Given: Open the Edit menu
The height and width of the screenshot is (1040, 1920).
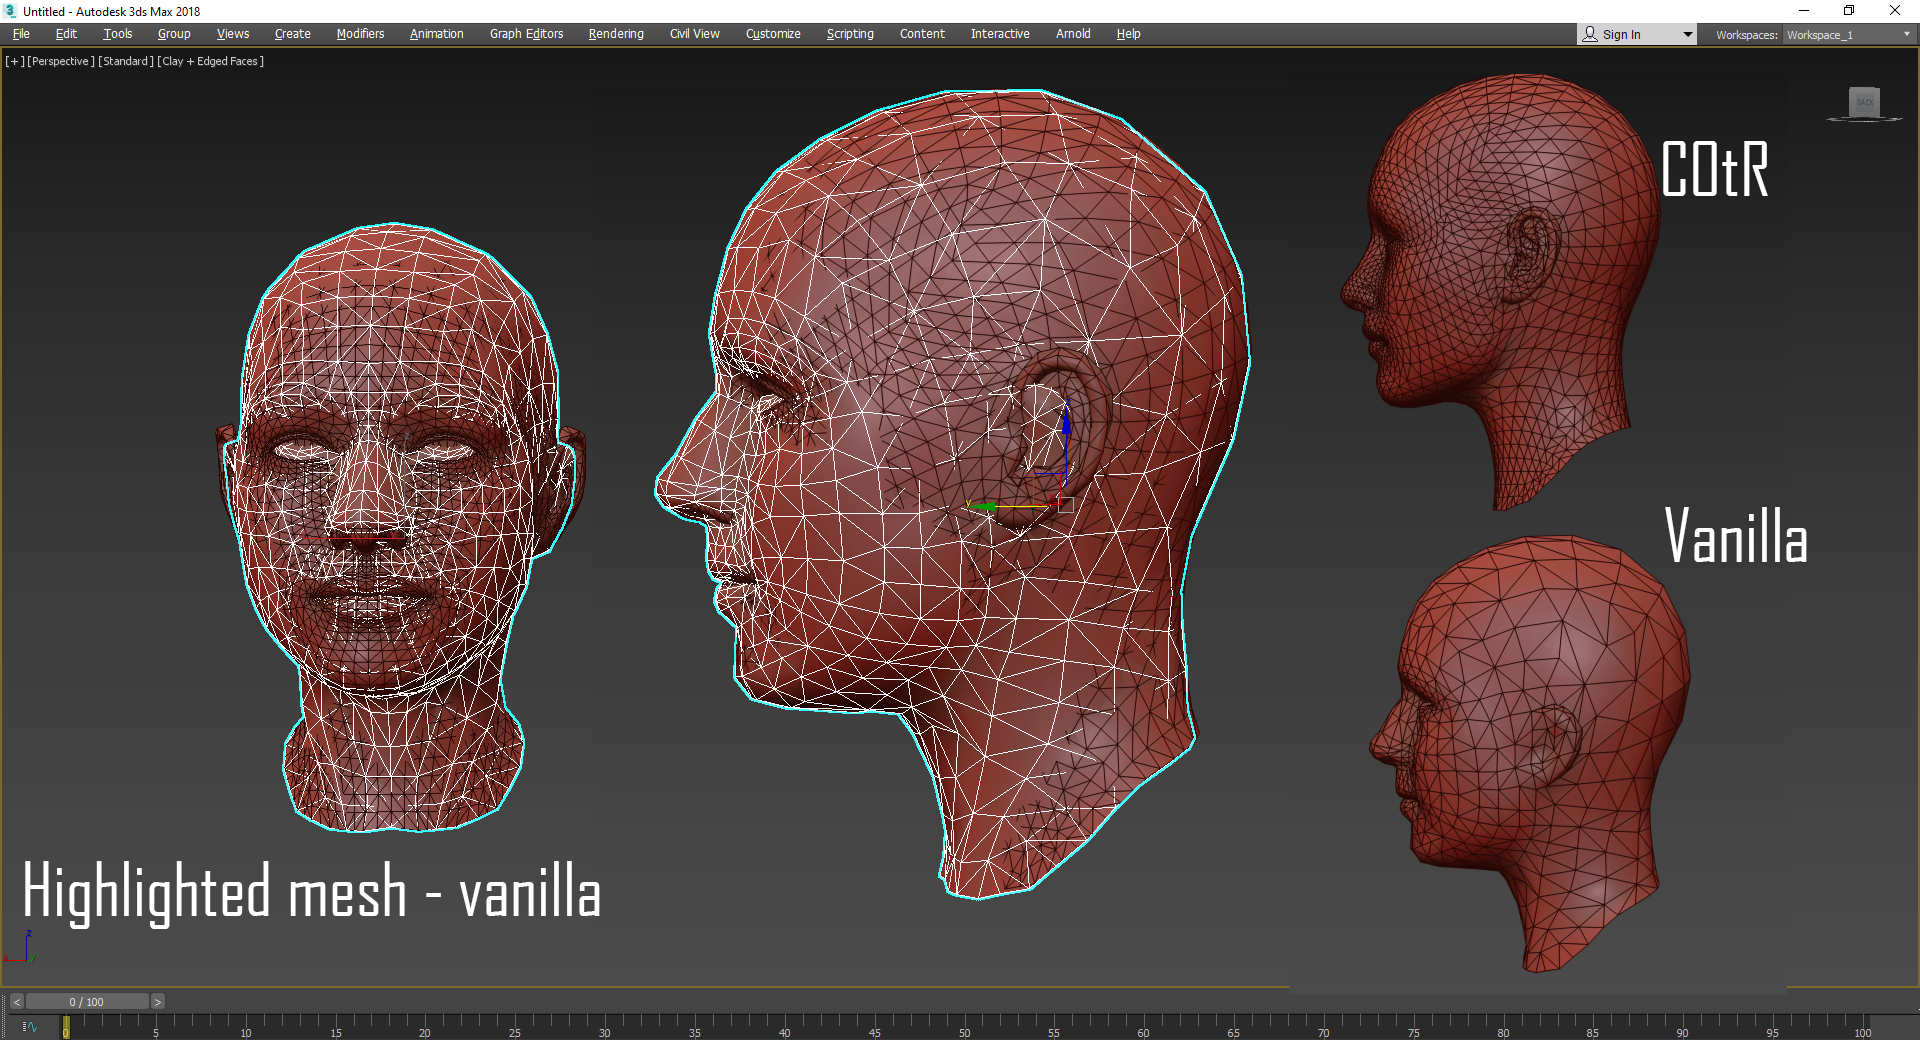Looking at the screenshot, I should 66,34.
